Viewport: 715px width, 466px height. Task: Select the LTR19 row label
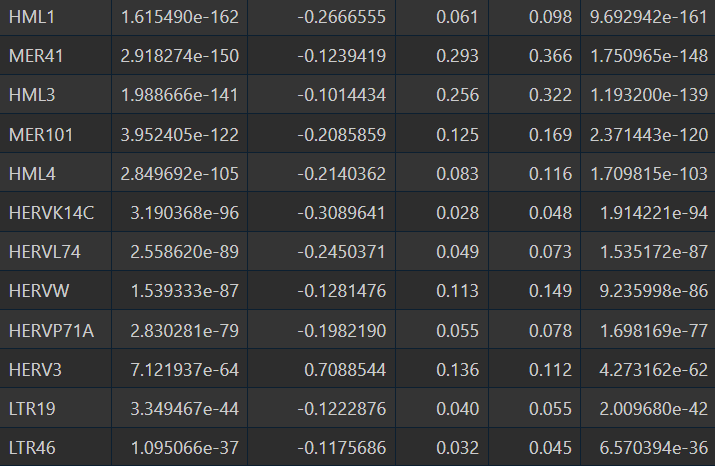tap(33, 408)
